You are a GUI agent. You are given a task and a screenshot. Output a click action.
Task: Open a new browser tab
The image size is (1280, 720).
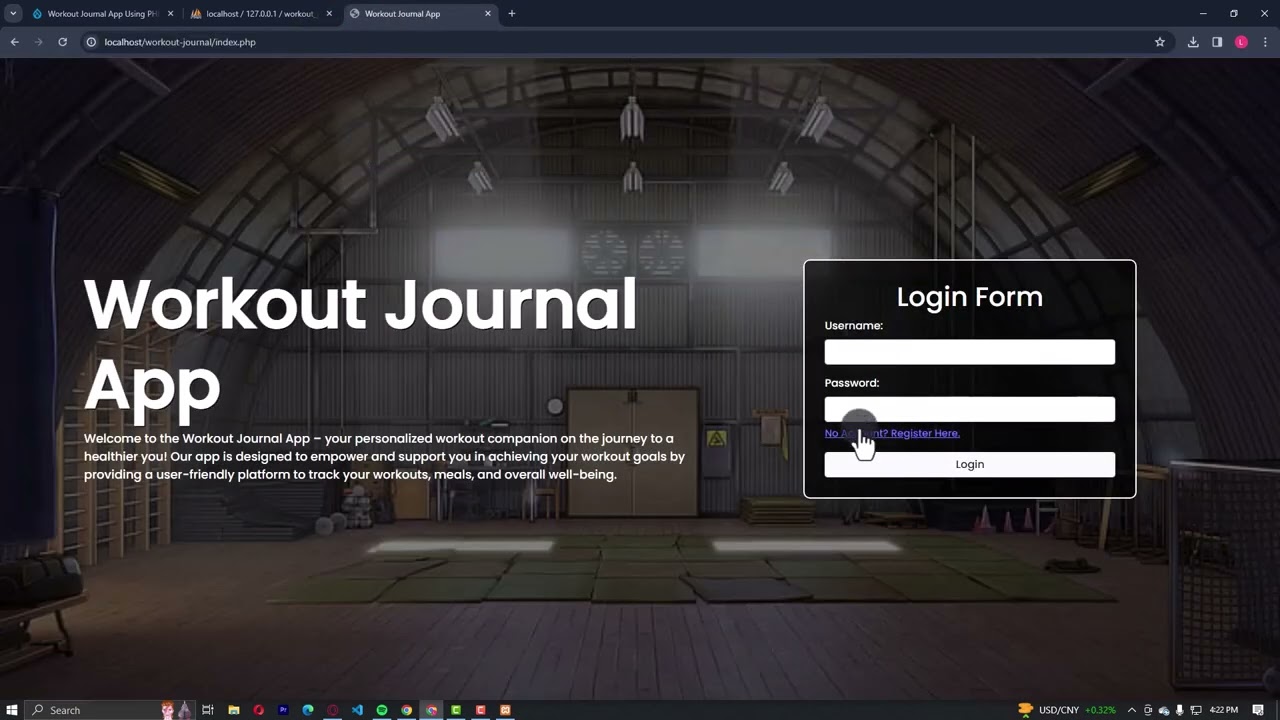(x=512, y=14)
